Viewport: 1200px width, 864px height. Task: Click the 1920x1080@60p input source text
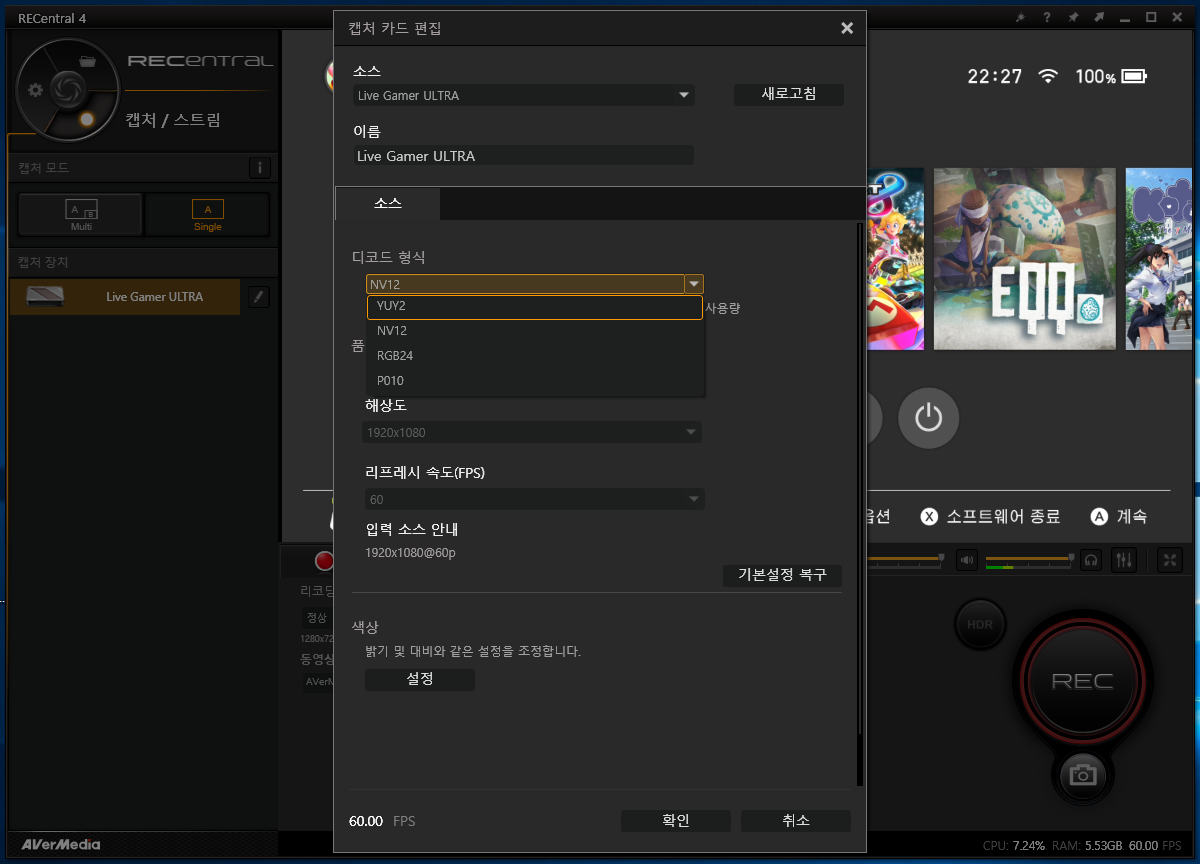pos(411,553)
